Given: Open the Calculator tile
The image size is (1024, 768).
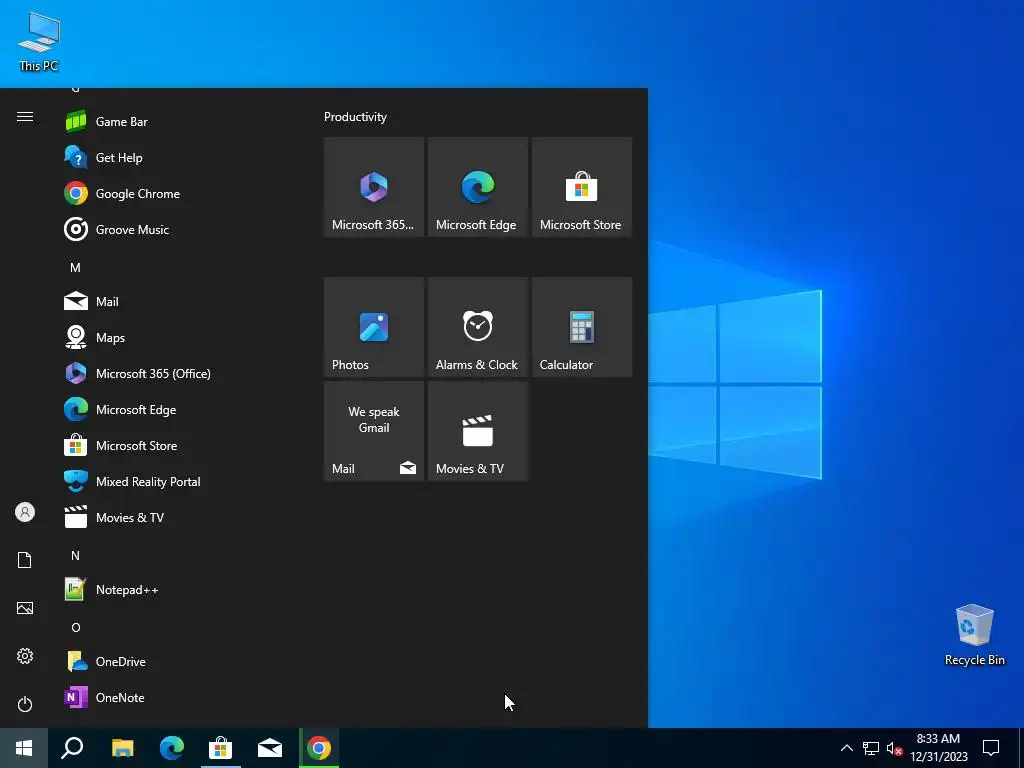Looking at the screenshot, I should point(582,327).
